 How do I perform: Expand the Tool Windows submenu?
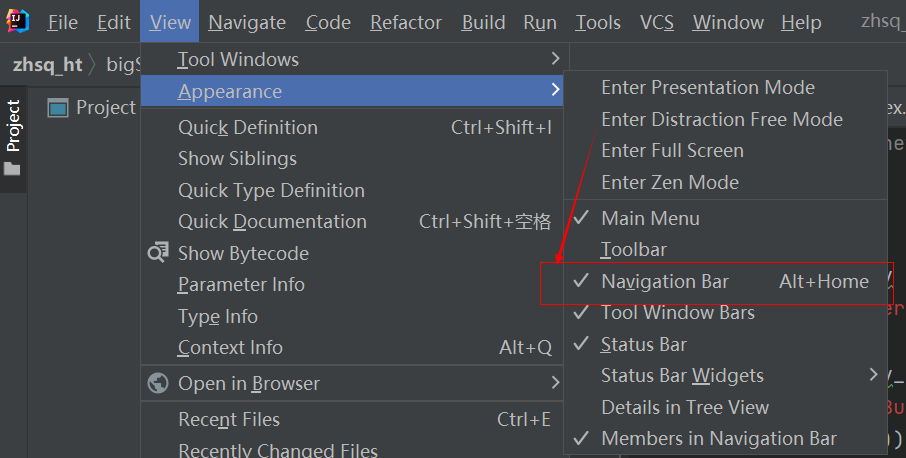[x=238, y=60]
